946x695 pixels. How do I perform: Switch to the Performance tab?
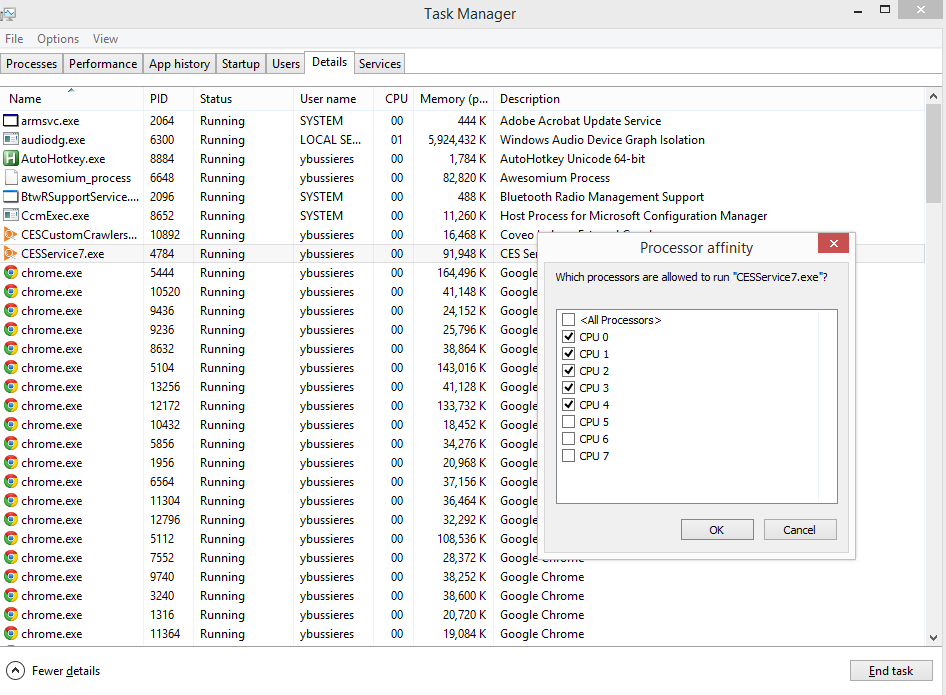[103, 63]
